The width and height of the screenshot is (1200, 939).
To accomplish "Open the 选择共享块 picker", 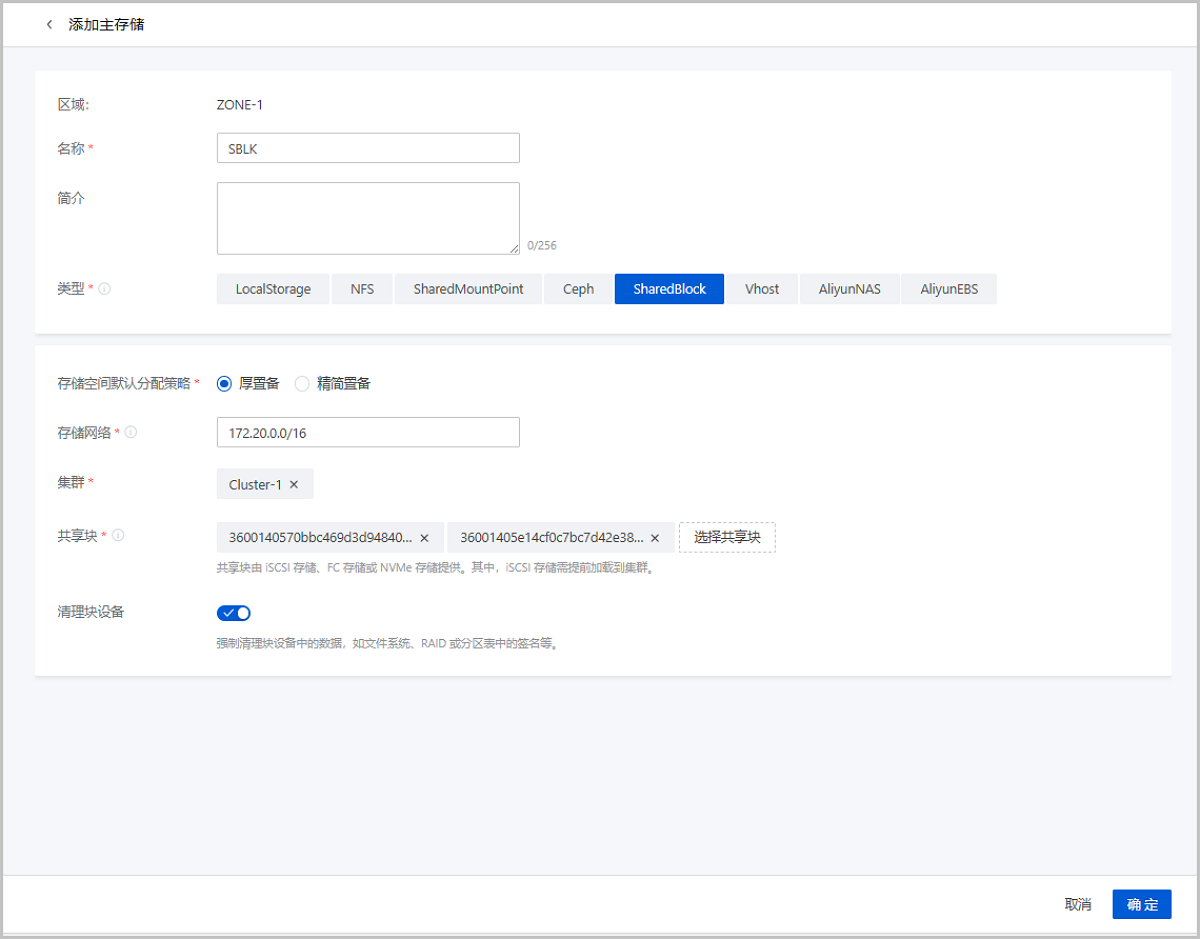I will (727, 537).
